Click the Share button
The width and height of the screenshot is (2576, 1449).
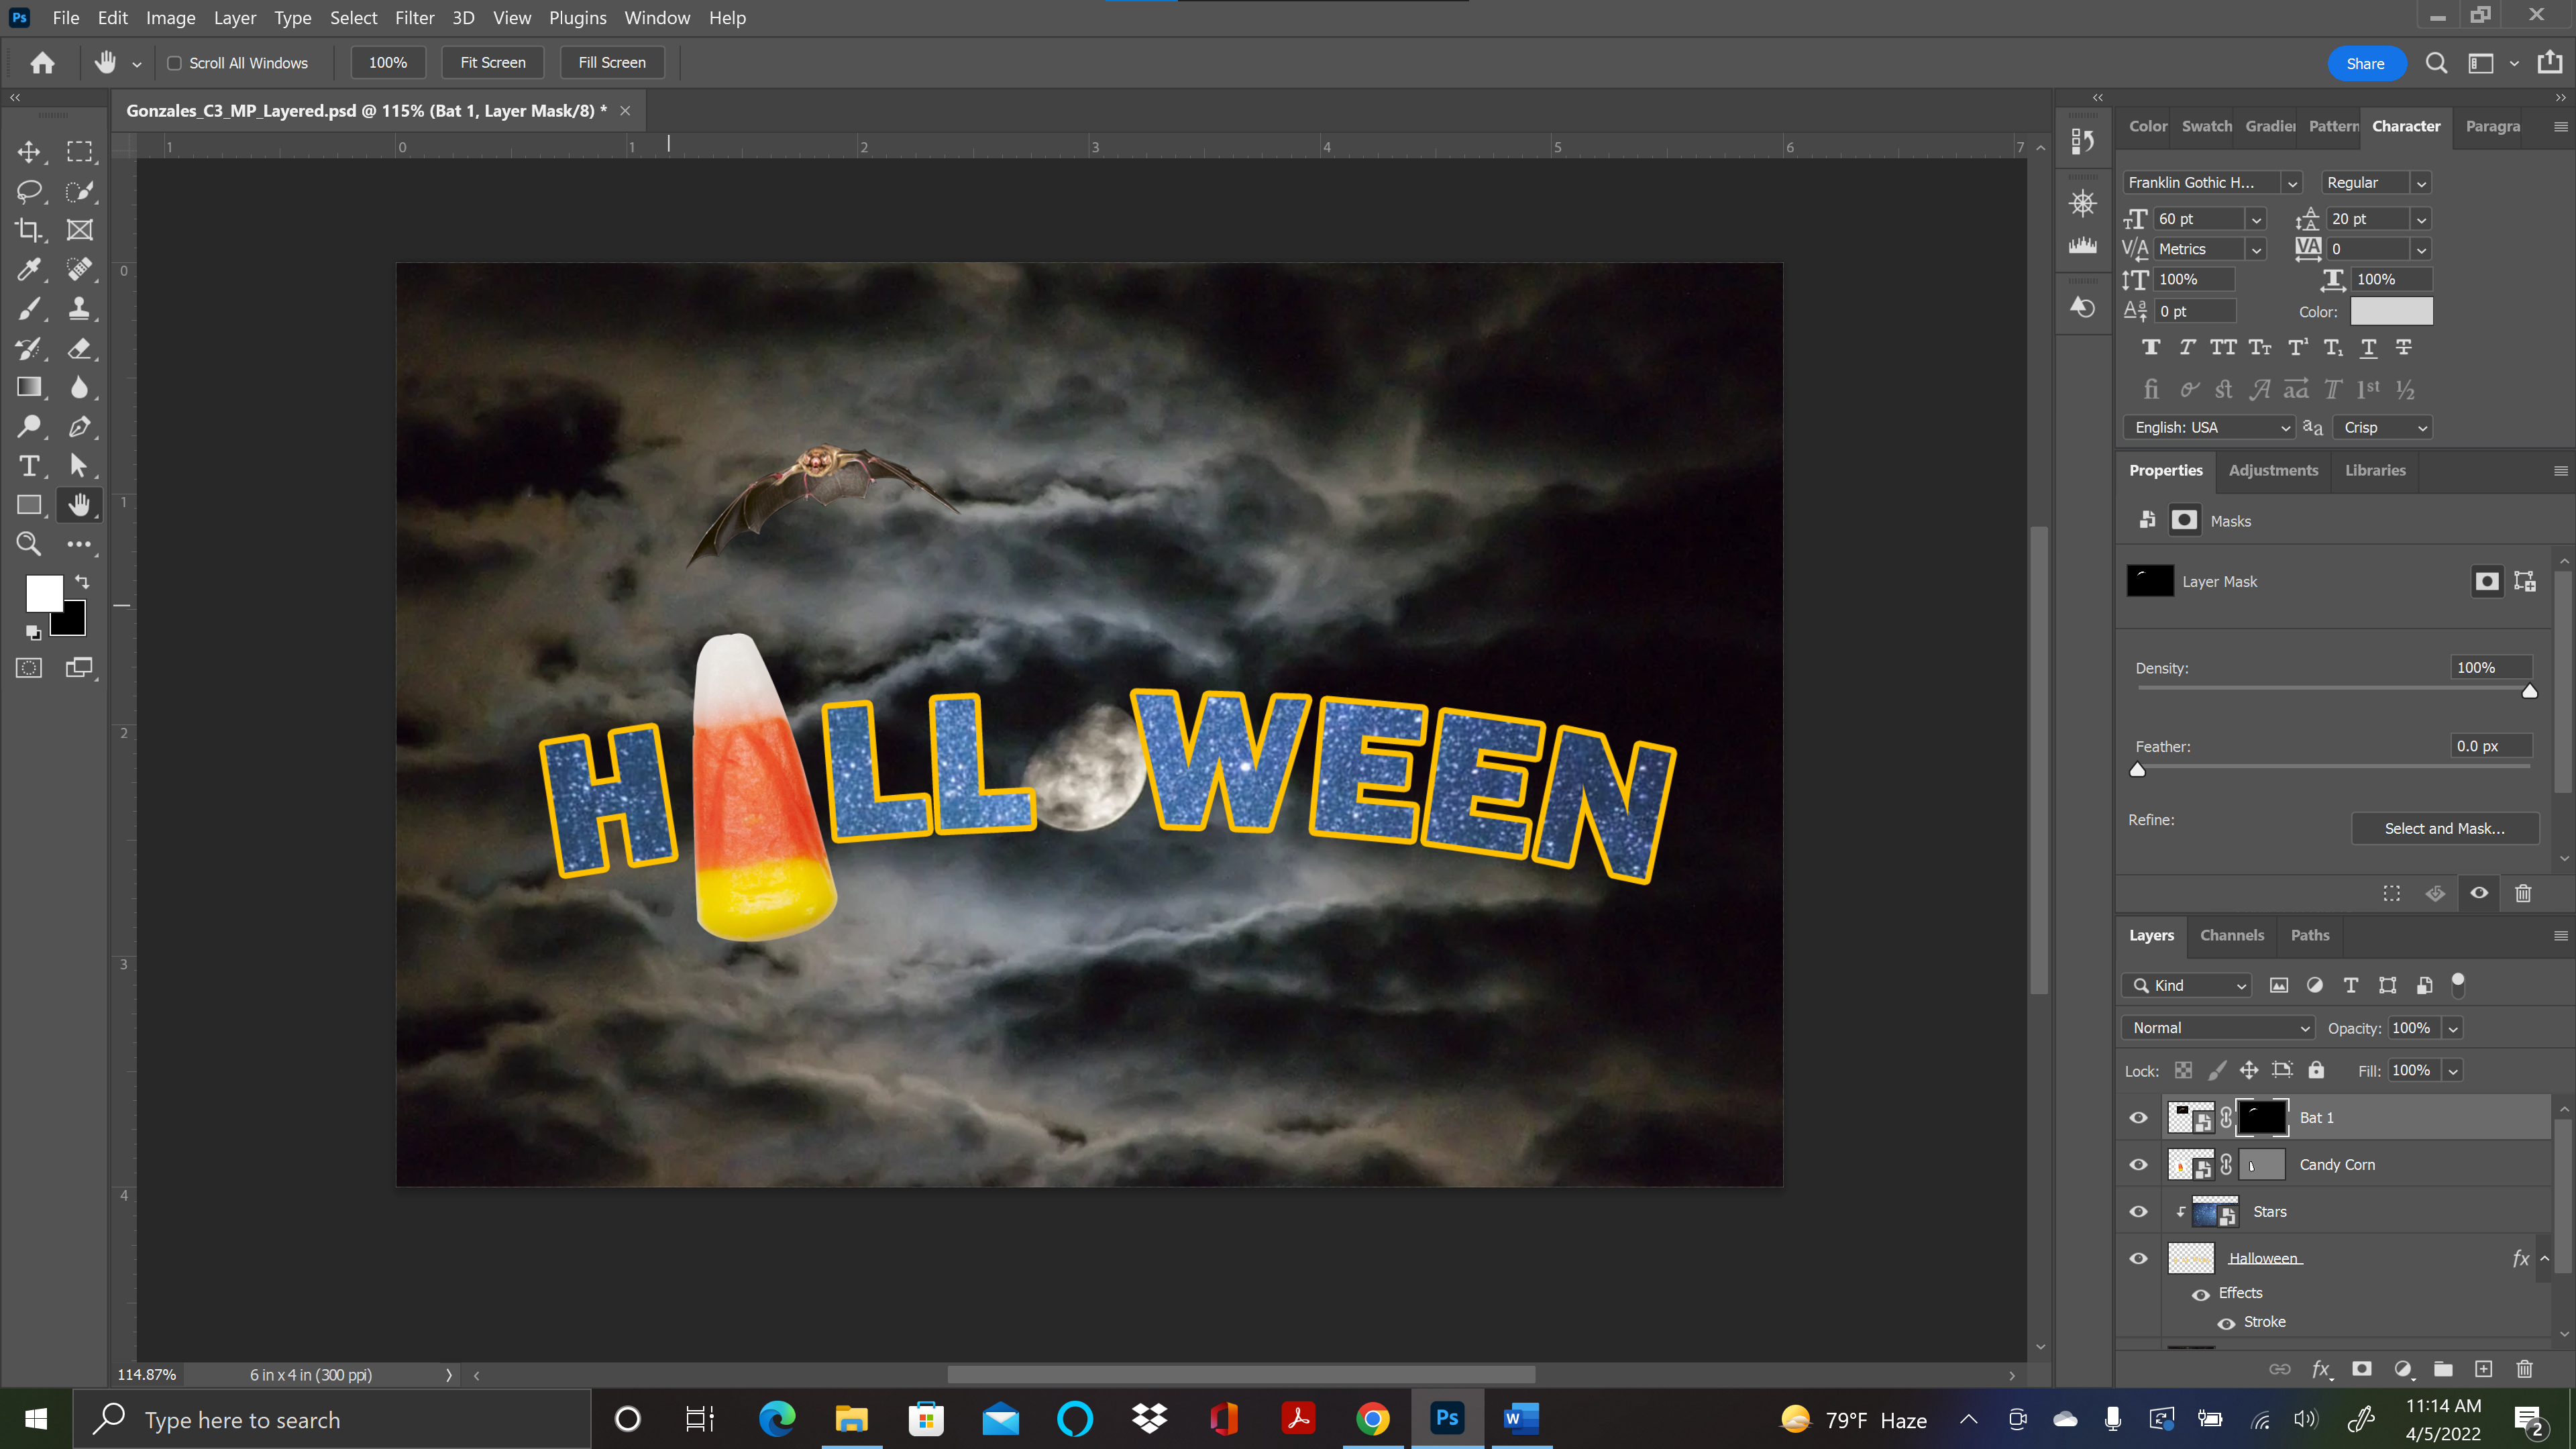click(2365, 63)
